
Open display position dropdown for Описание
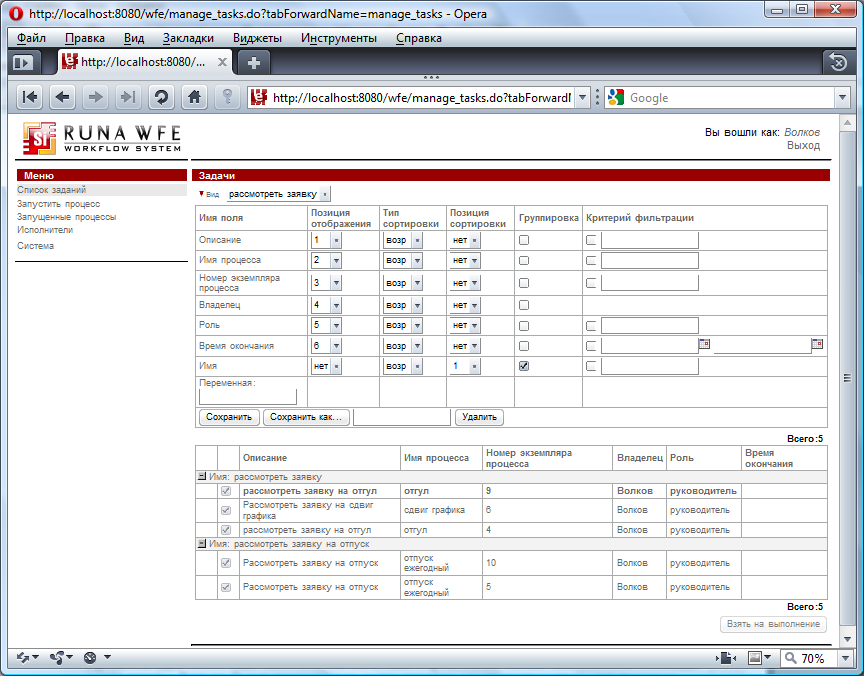pyautogui.click(x=326, y=240)
